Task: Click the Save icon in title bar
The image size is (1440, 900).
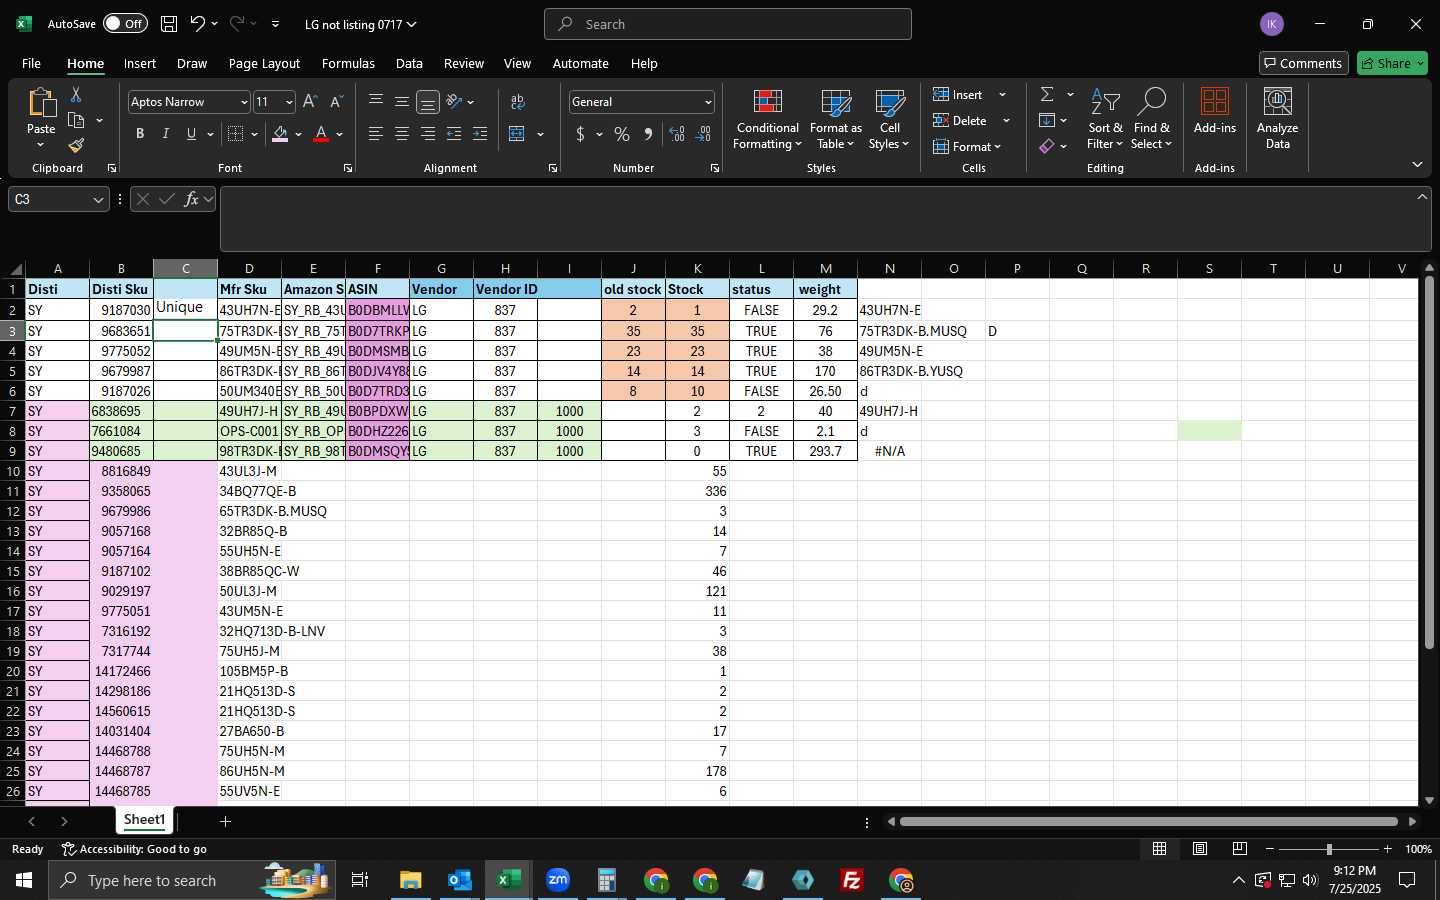Action: point(169,24)
